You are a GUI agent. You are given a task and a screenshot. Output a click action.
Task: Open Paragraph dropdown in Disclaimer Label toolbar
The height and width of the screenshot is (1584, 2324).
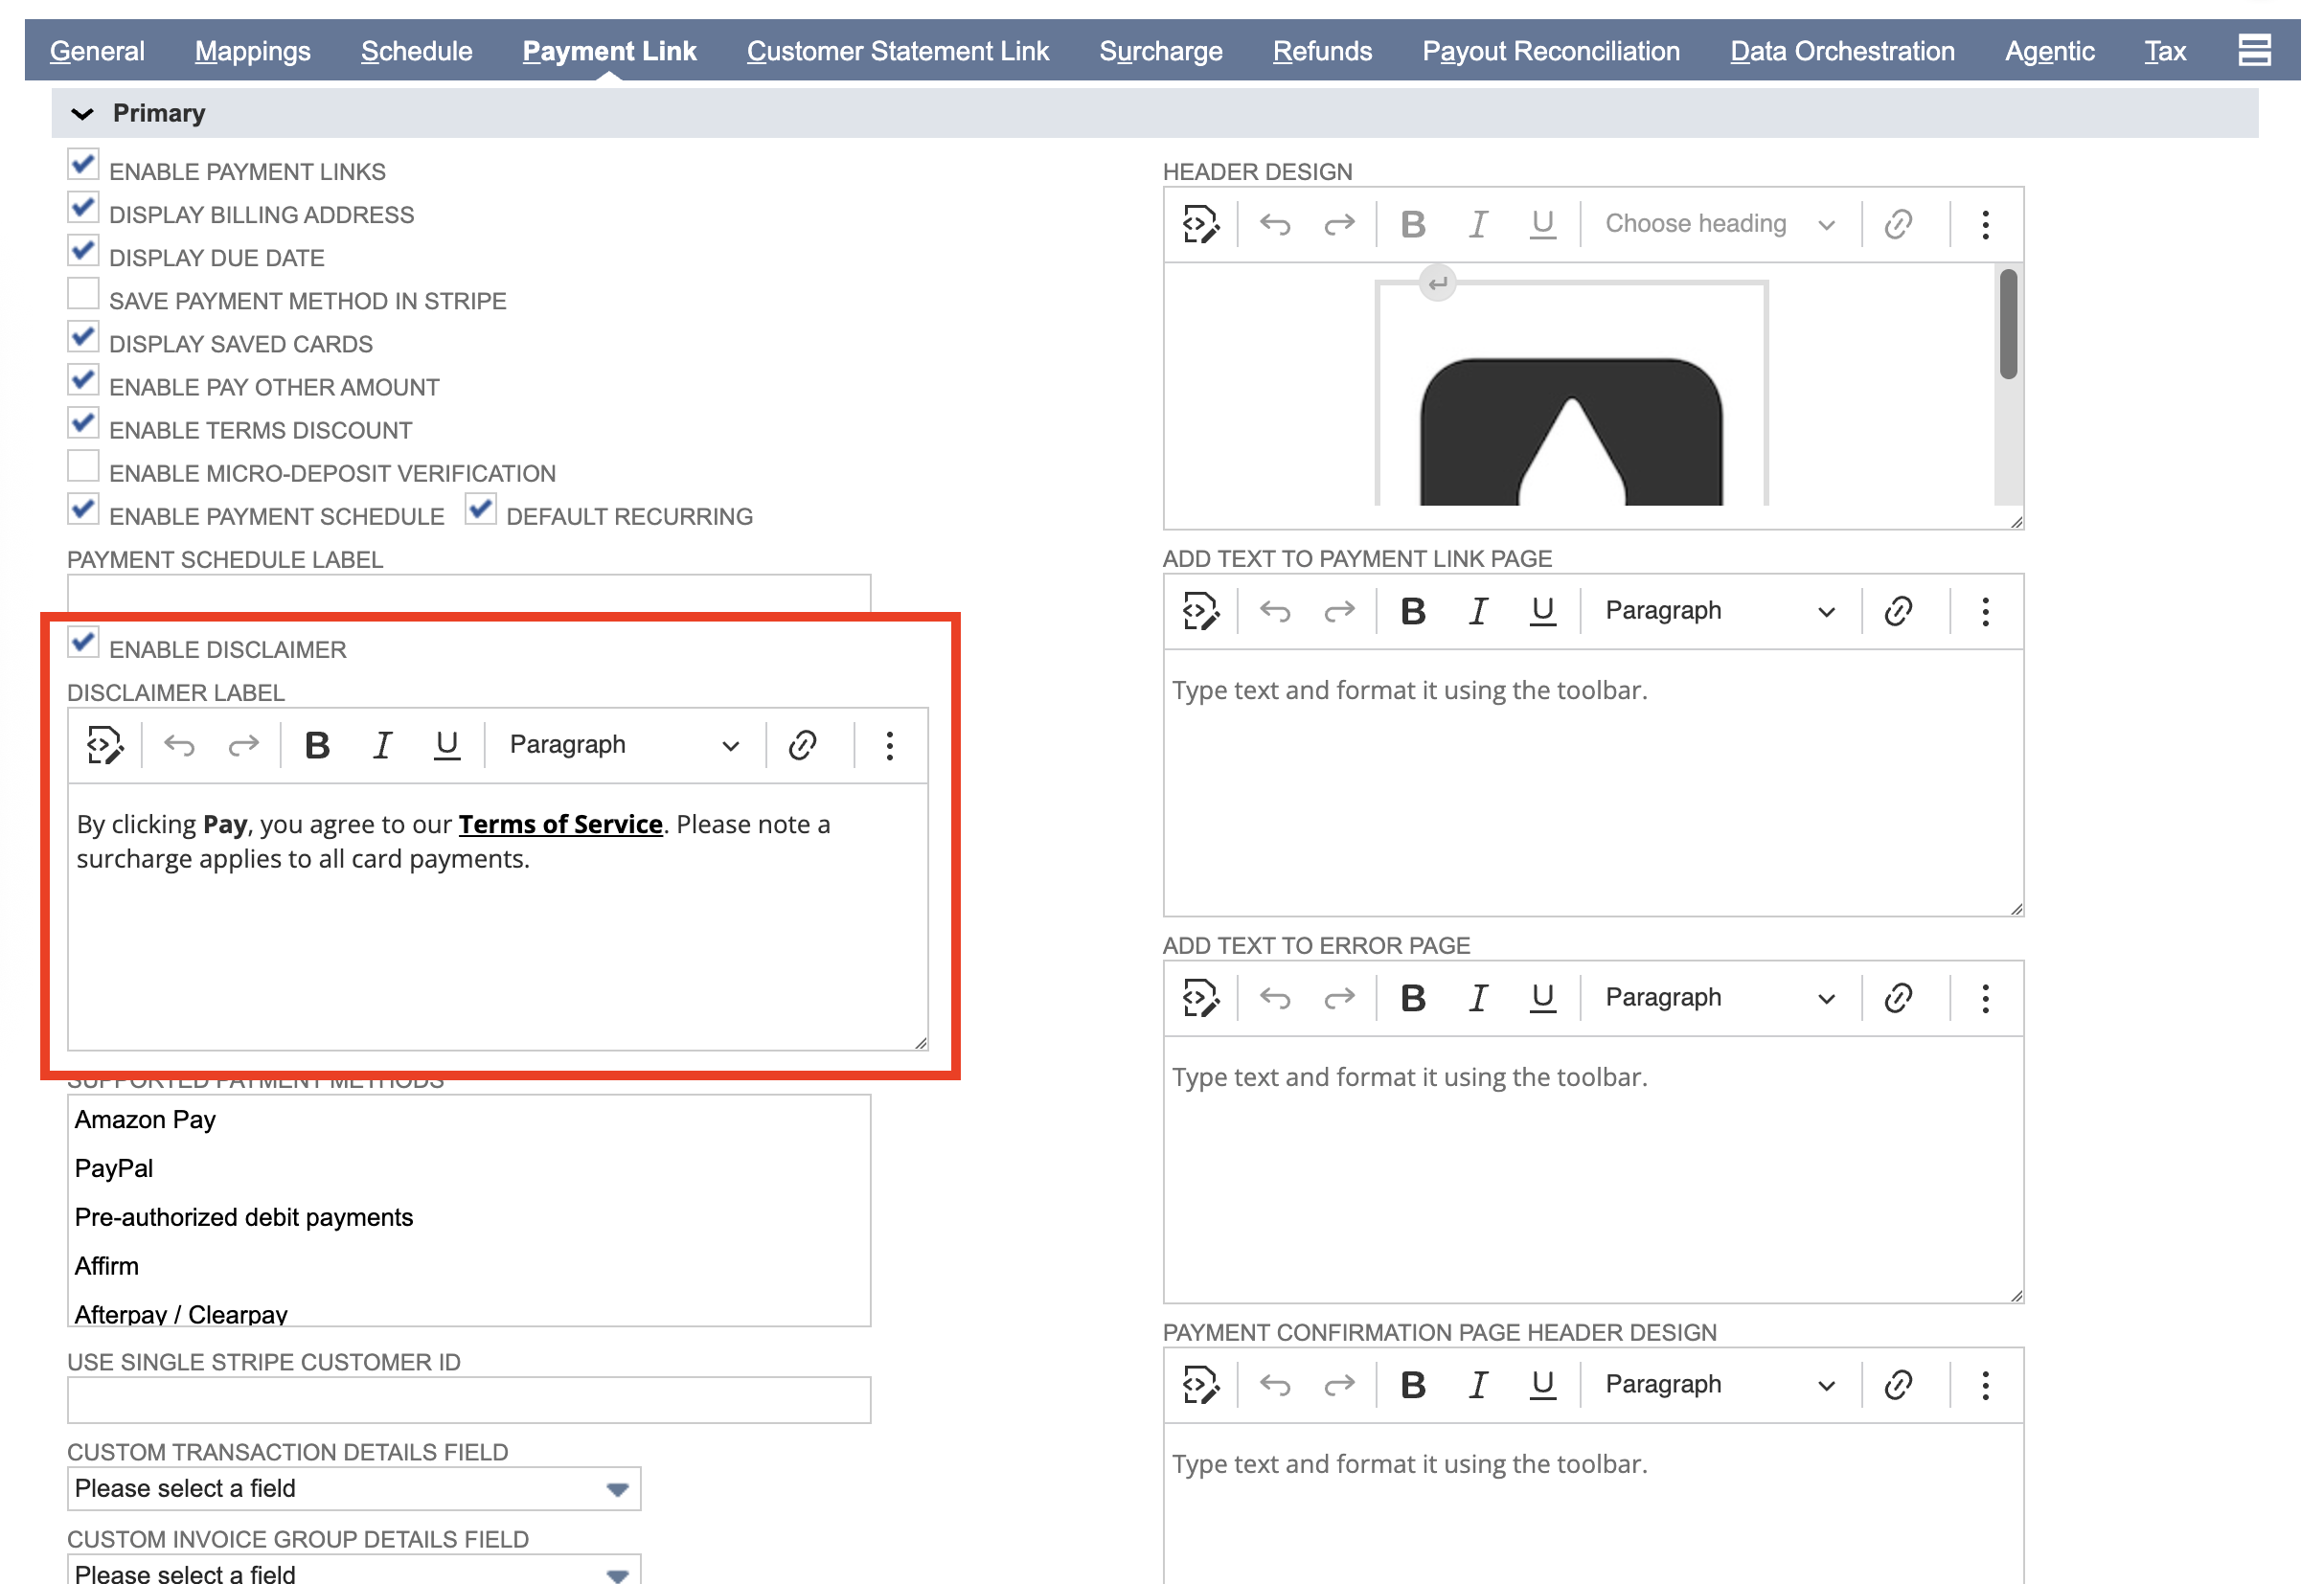(625, 745)
